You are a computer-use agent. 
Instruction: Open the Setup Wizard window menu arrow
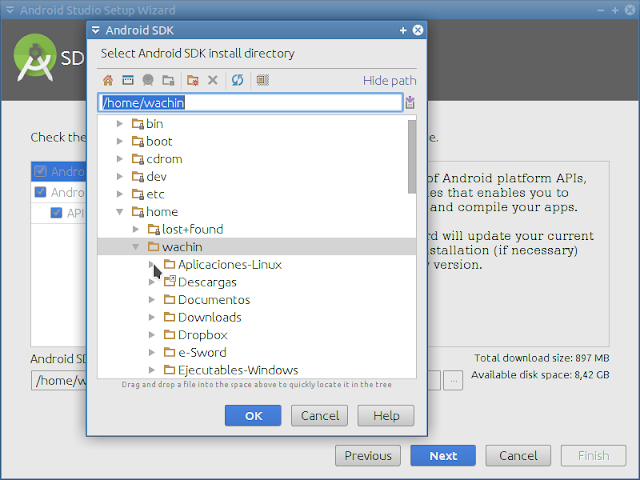[10, 10]
